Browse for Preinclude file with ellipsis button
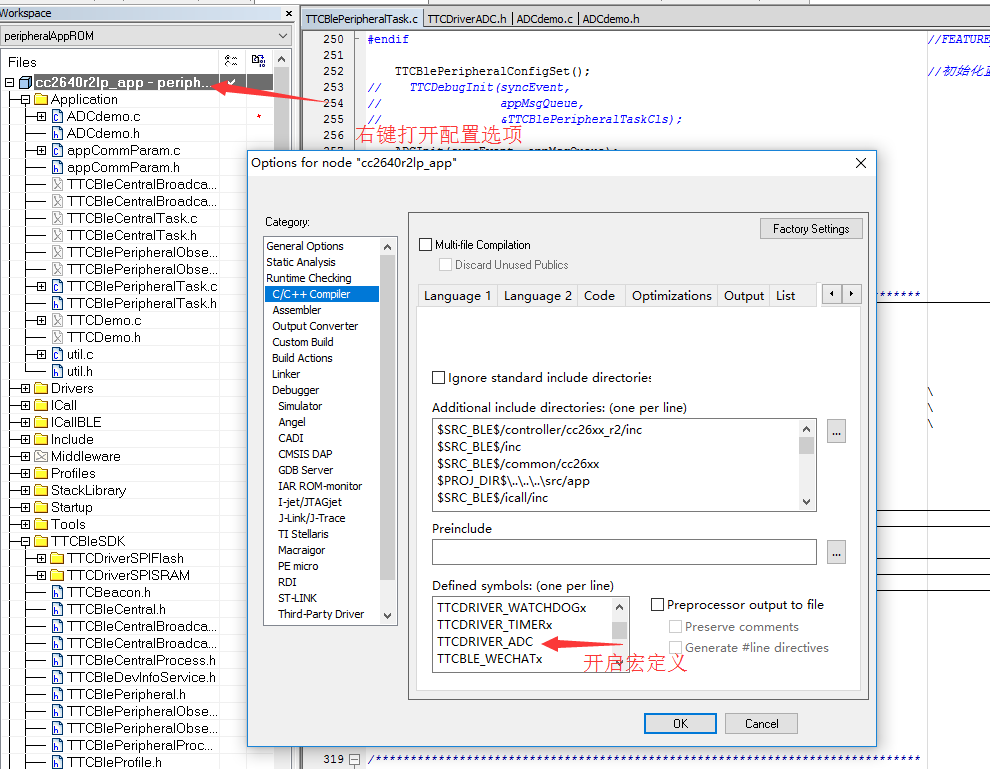This screenshot has width=990, height=769. (836, 552)
